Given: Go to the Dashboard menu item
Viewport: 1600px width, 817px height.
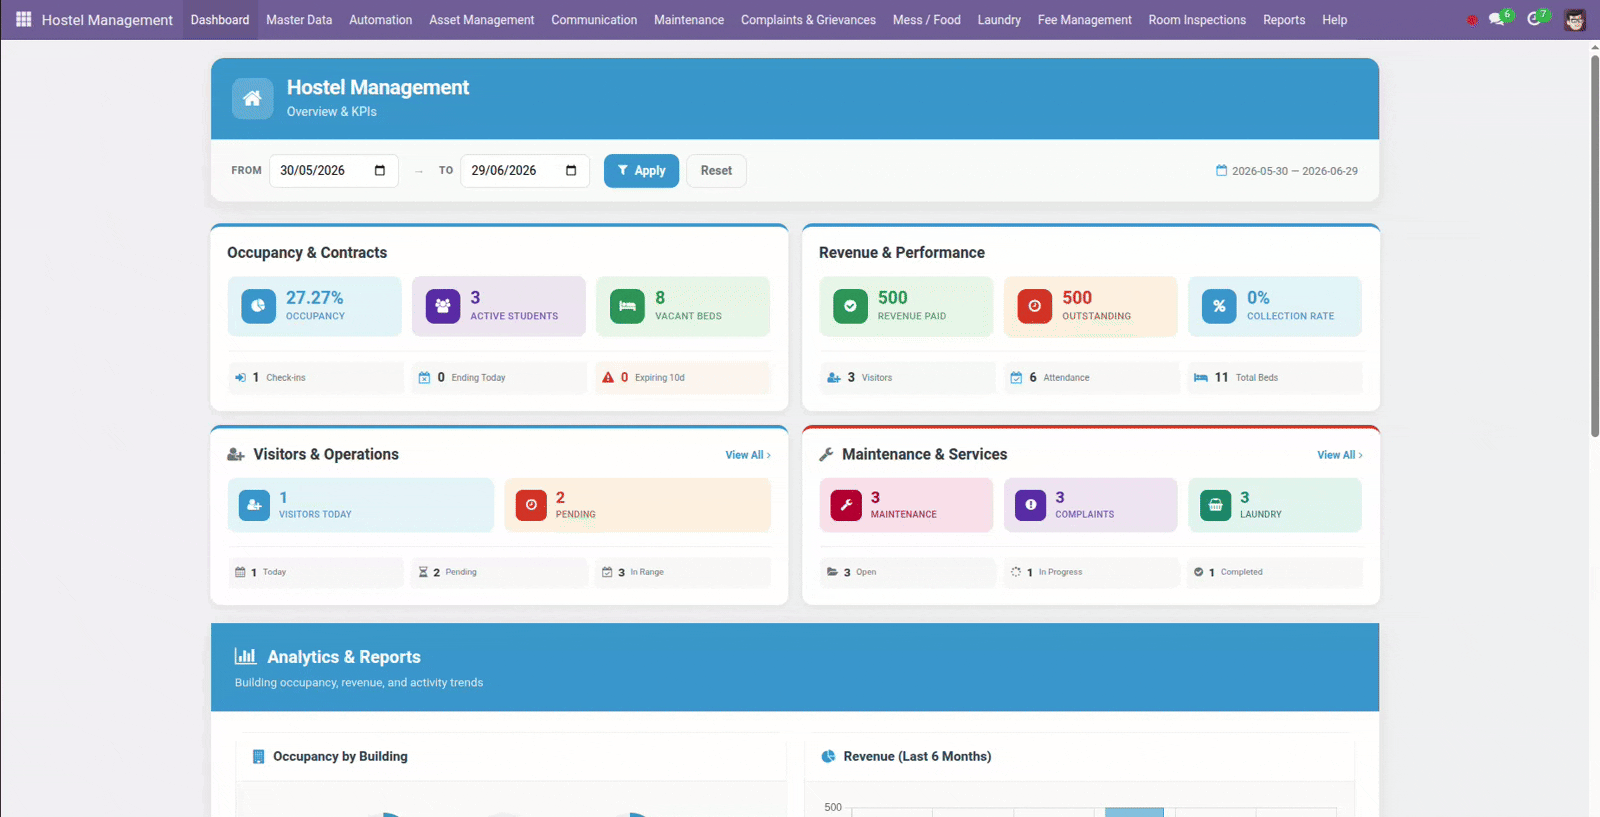Looking at the screenshot, I should pos(220,20).
